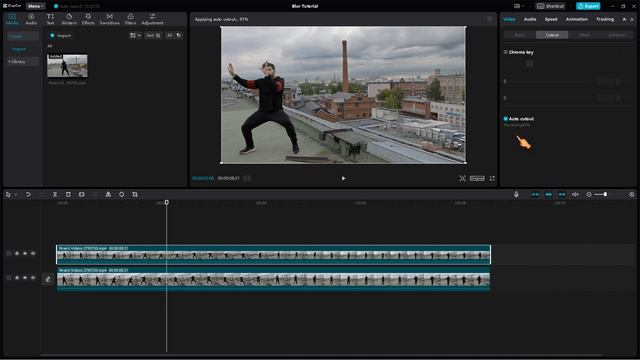The image size is (640, 360).
Task: Open the Filters panel
Action: click(131, 19)
